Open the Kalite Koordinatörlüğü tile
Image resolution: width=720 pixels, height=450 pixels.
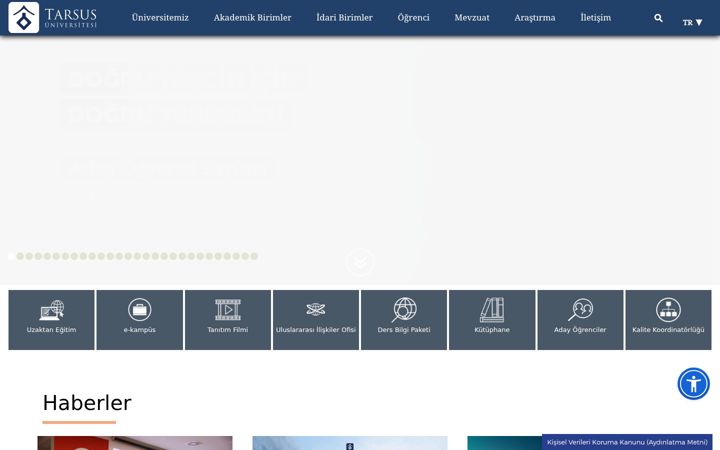click(x=669, y=320)
